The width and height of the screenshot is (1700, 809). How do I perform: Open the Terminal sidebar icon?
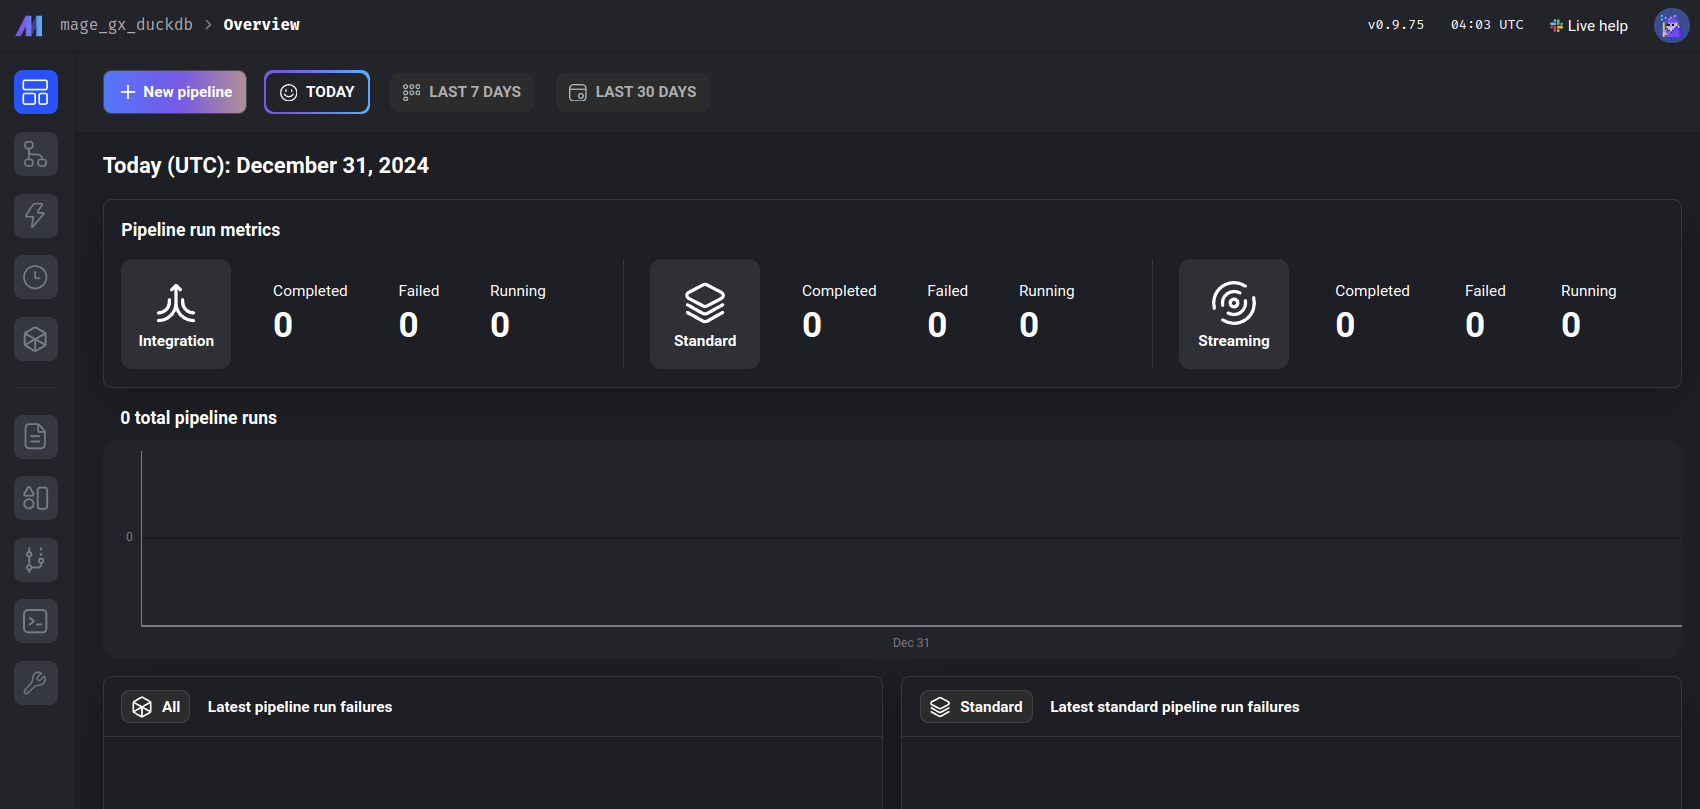point(36,621)
